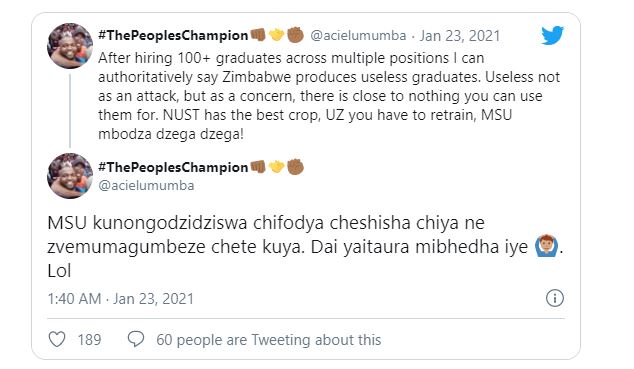The height and width of the screenshot is (369, 634).
Task: Click the person gesturing emoji in tweet
Action: [x=547, y=246]
